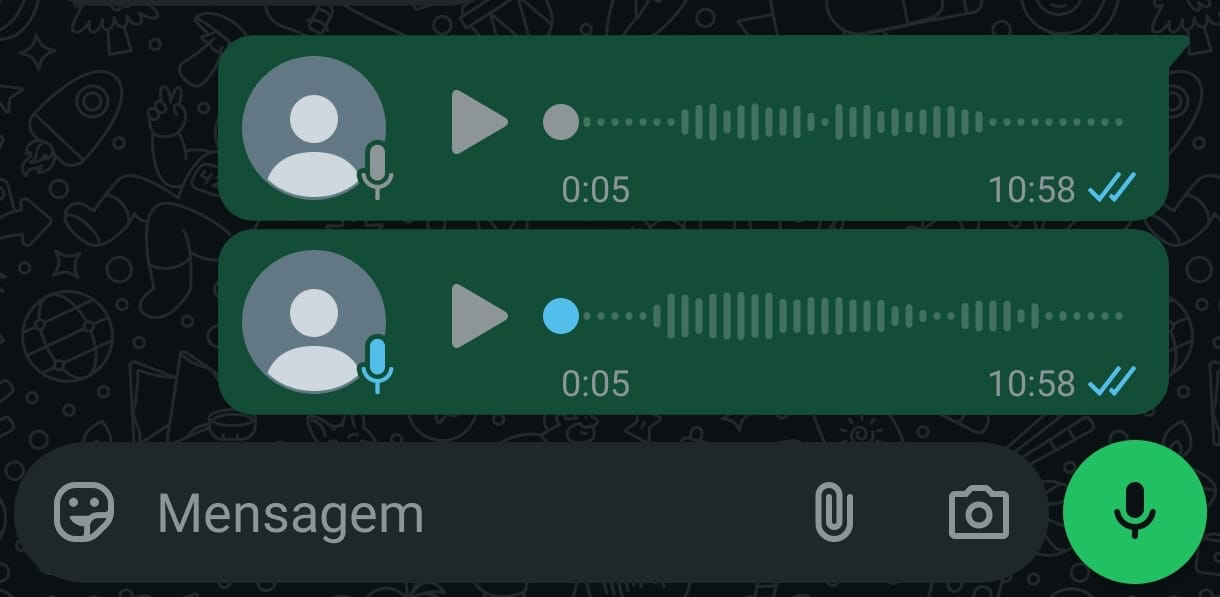The height and width of the screenshot is (597, 1220).
Task: Click the gray microphone badge on first avatar
Action: click(376, 170)
